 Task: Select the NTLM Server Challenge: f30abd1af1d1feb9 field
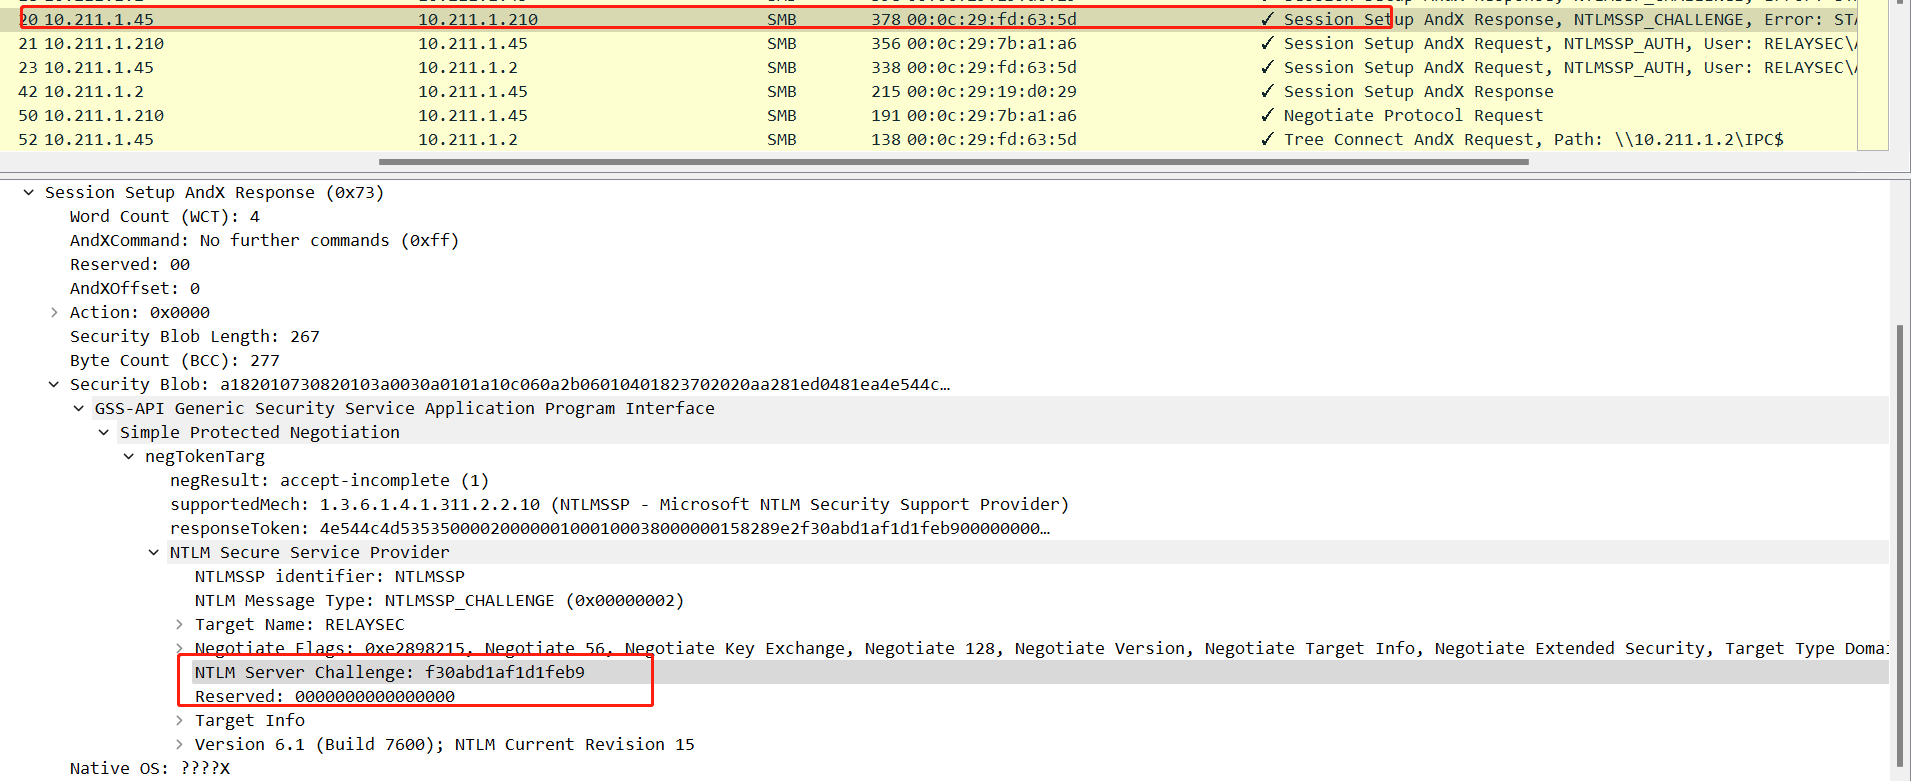[x=390, y=673]
